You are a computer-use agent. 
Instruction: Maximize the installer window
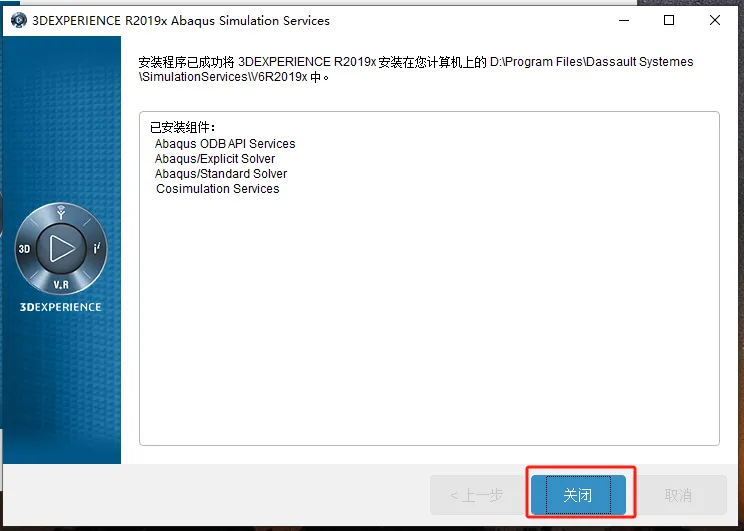[x=669, y=20]
